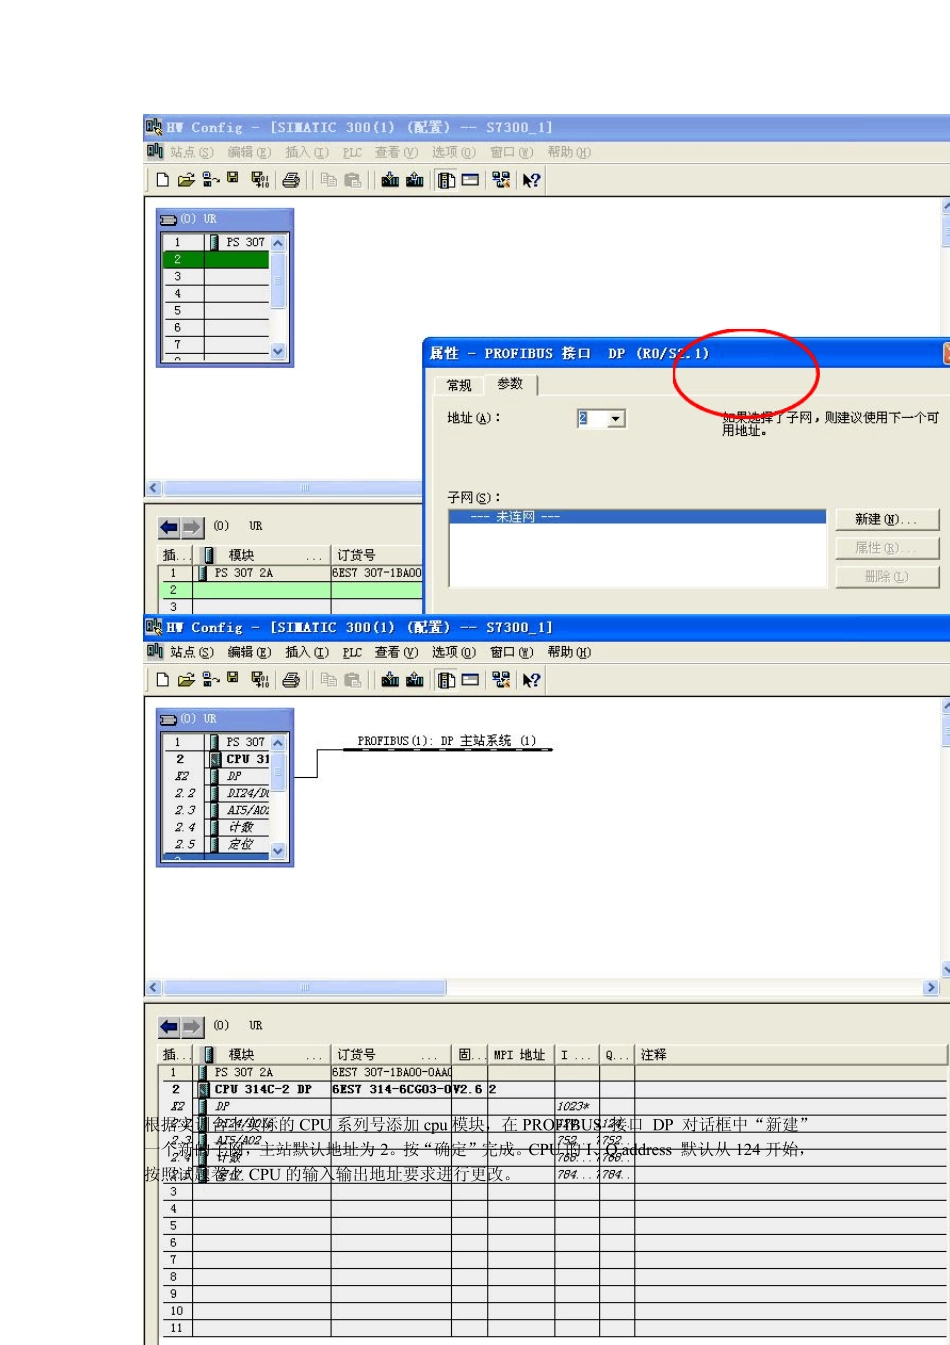Switch to 常规 tab in PROFIBUS properties dialog
The height and width of the screenshot is (1345, 950).
click(x=459, y=385)
